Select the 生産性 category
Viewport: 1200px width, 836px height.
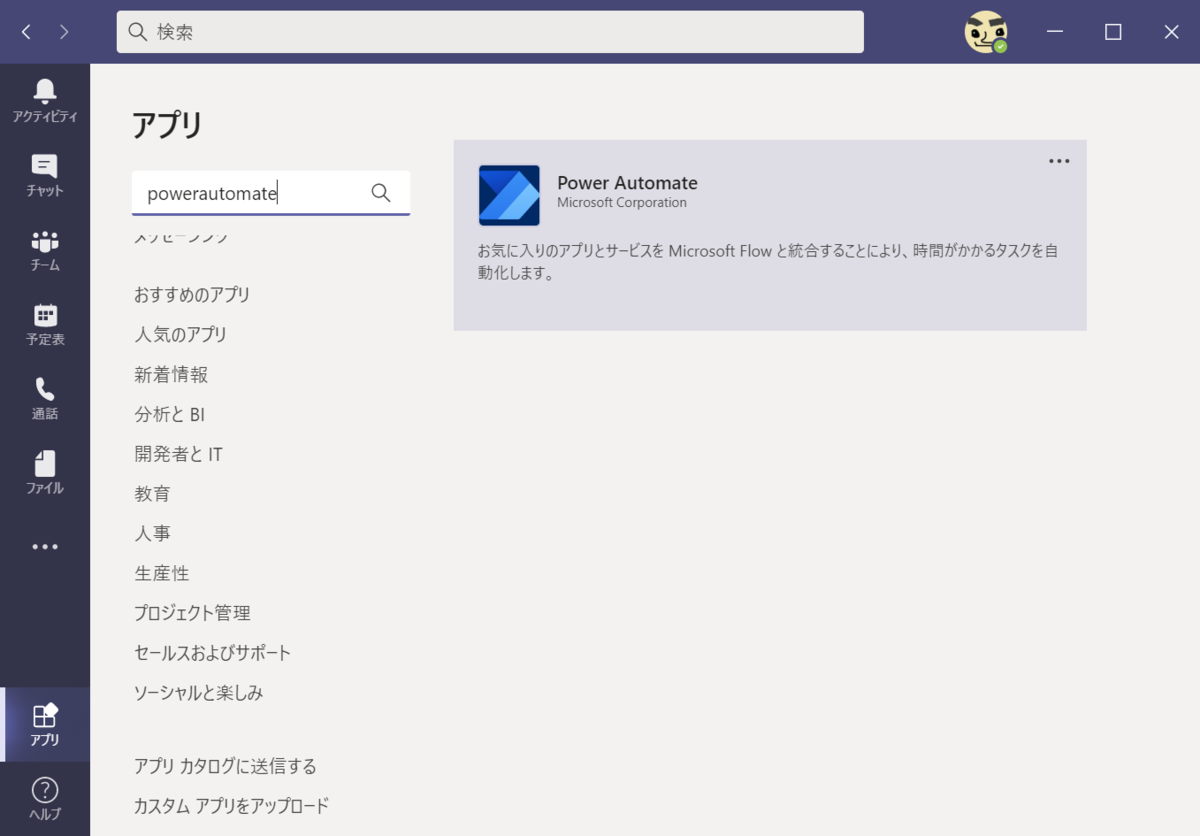pyautogui.click(x=161, y=573)
